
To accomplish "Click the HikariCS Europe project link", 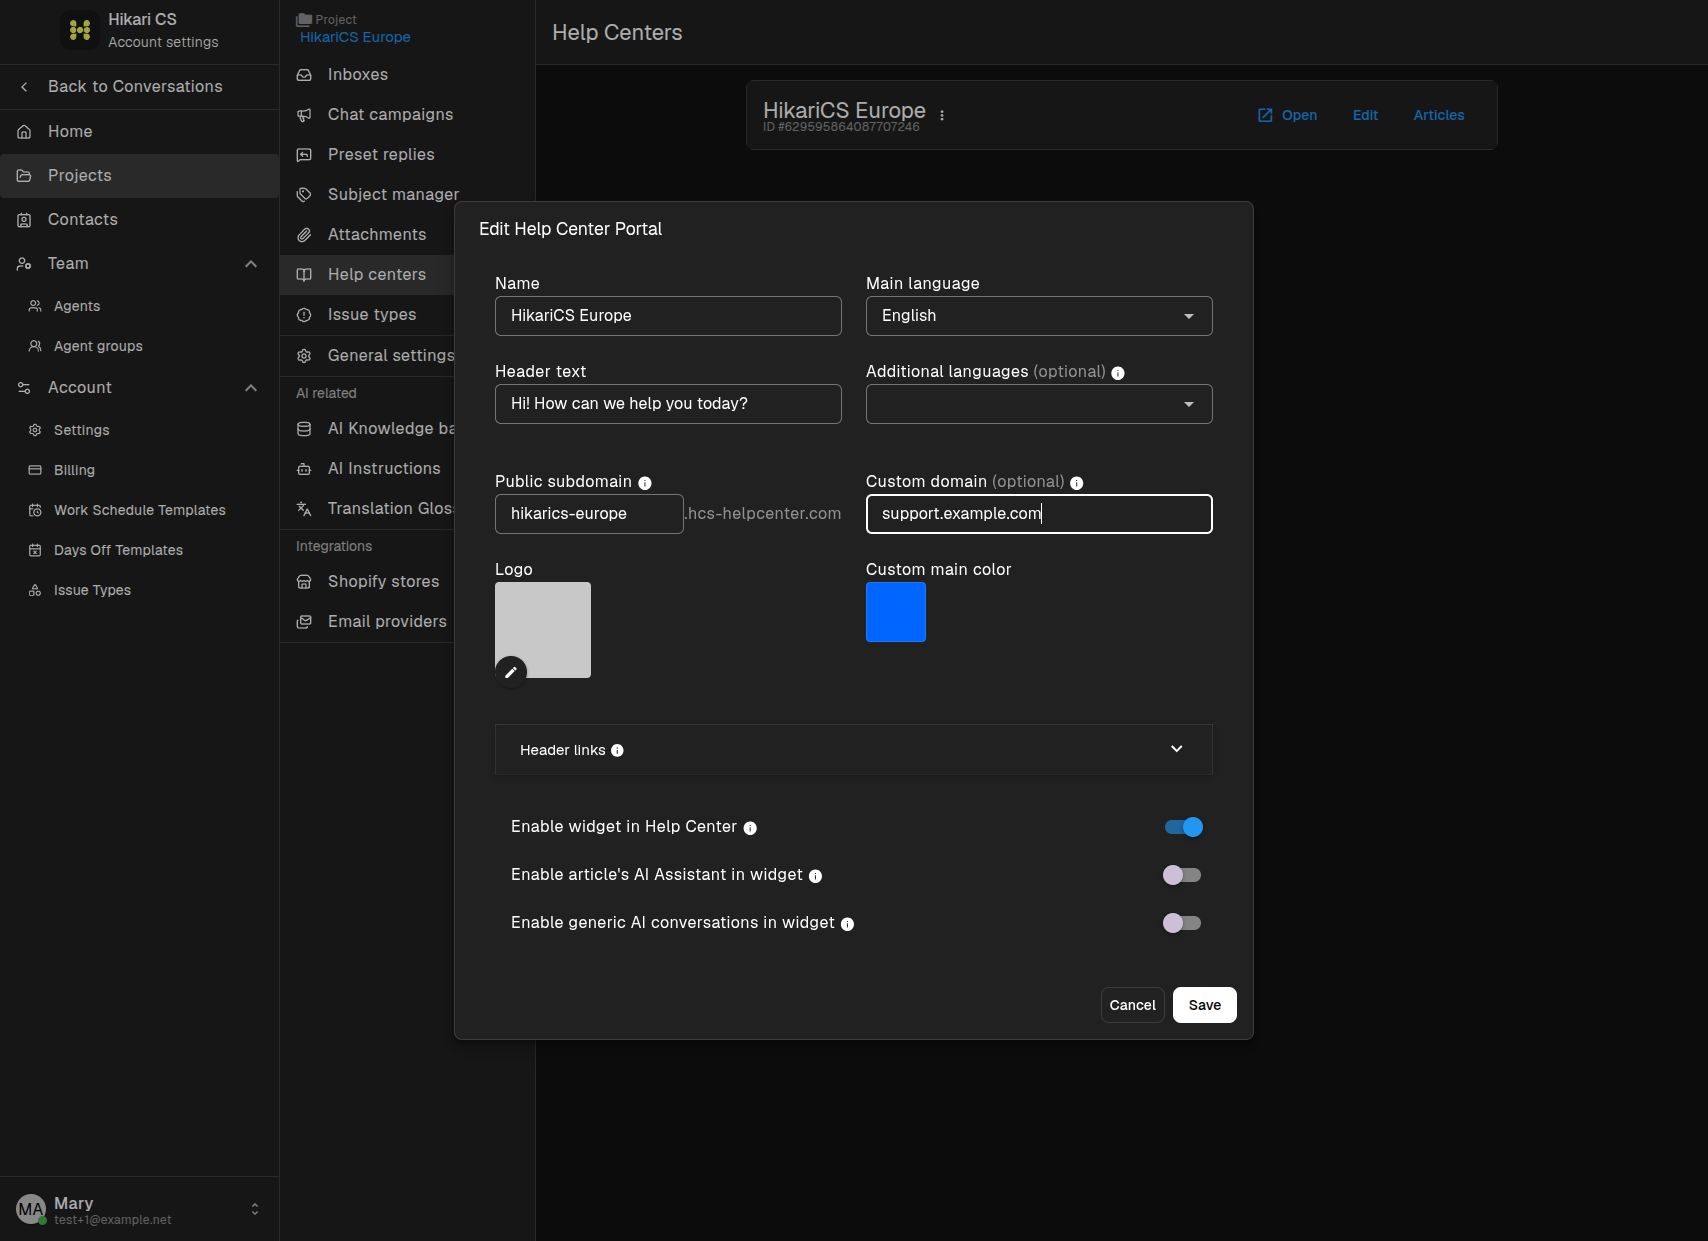I will click(x=355, y=37).
